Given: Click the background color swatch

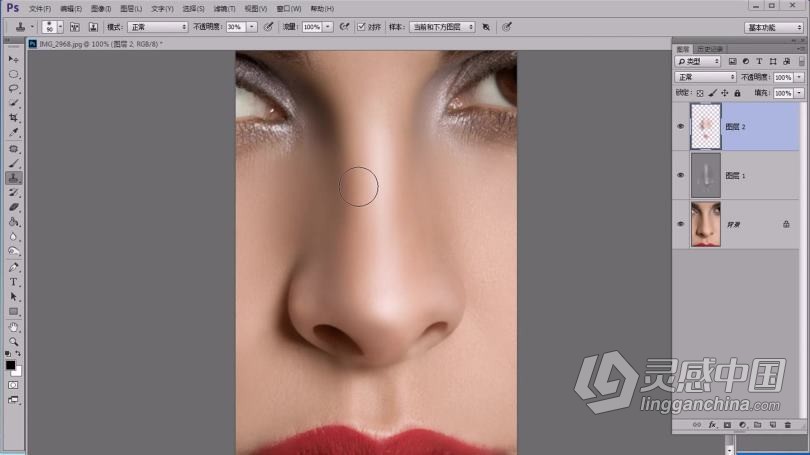Looking at the screenshot, I should click(x=18, y=372).
